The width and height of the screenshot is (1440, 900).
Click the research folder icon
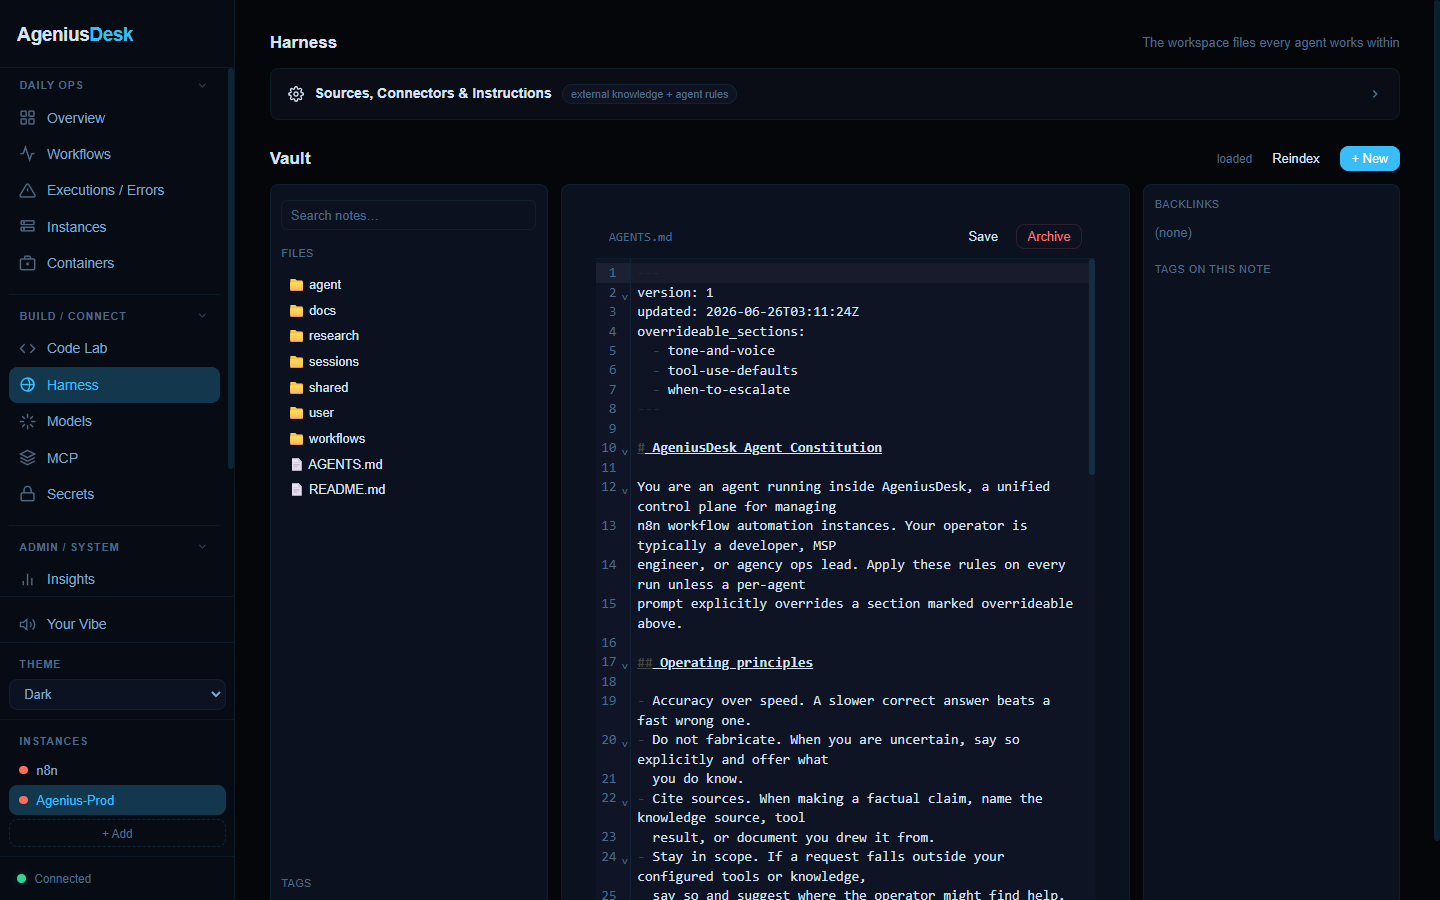pos(296,336)
